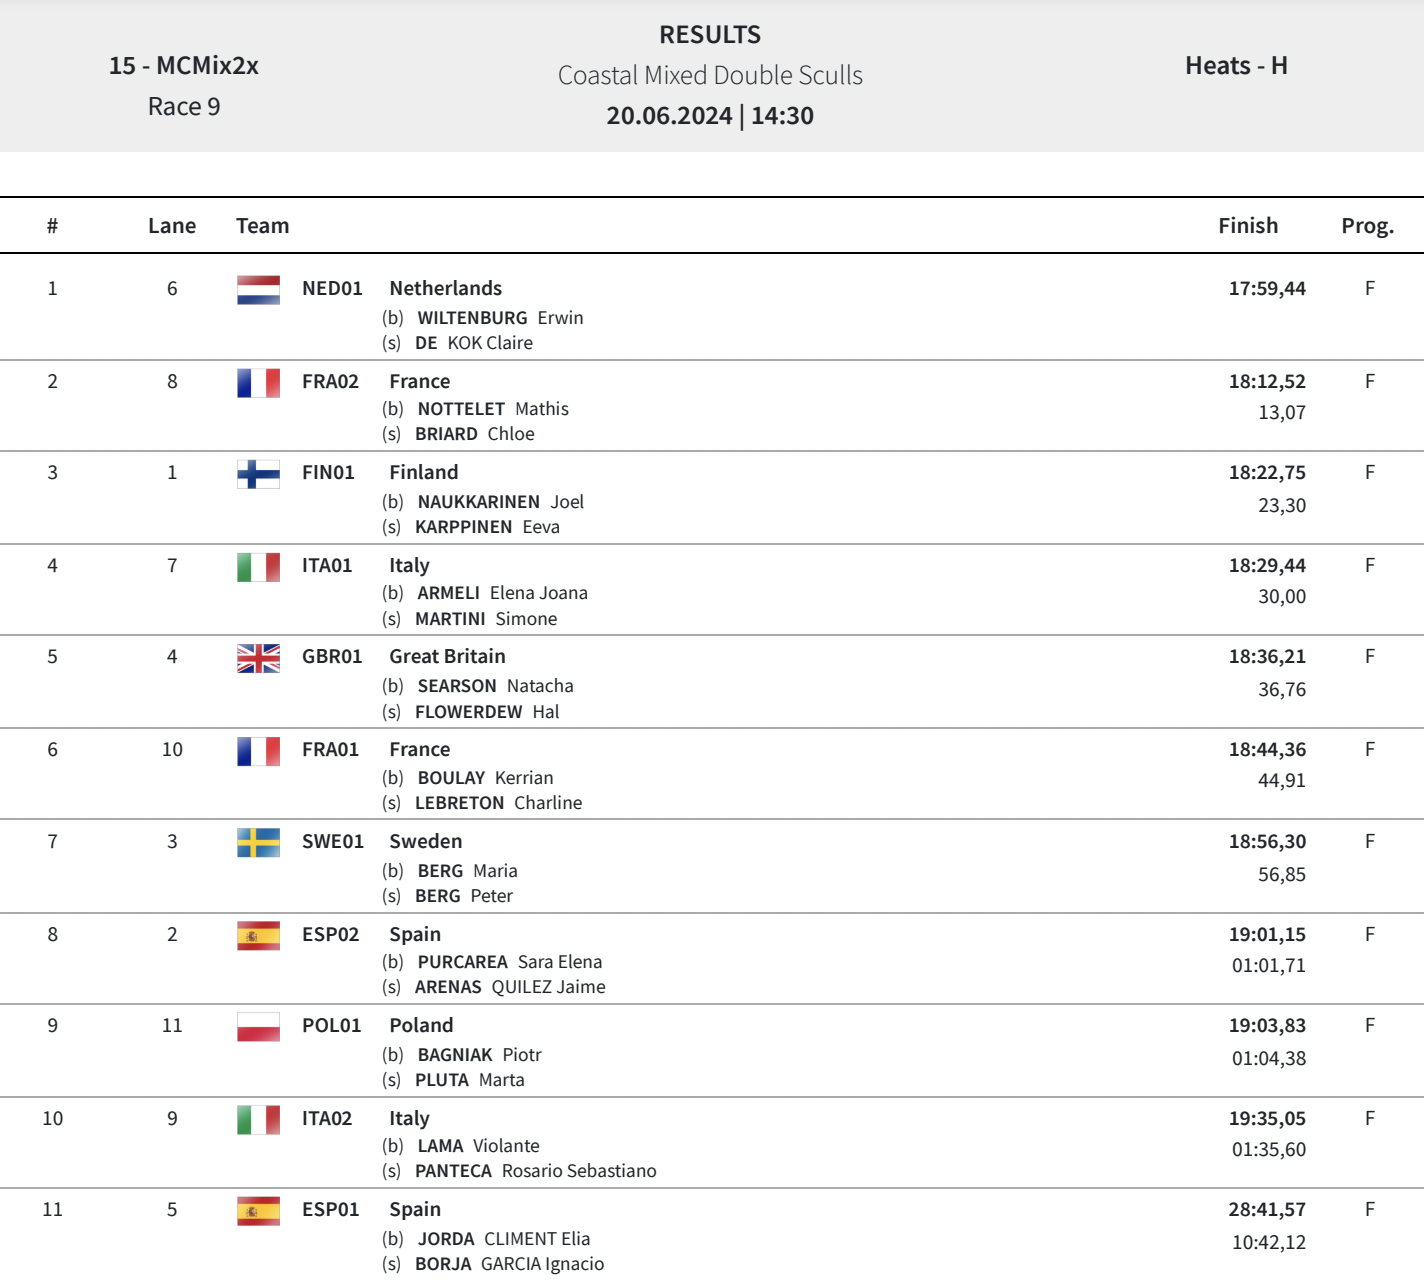Viewport: 1424px width, 1280px height.
Task: Click the FRA01 France flag icon
Action: [x=258, y=751]
